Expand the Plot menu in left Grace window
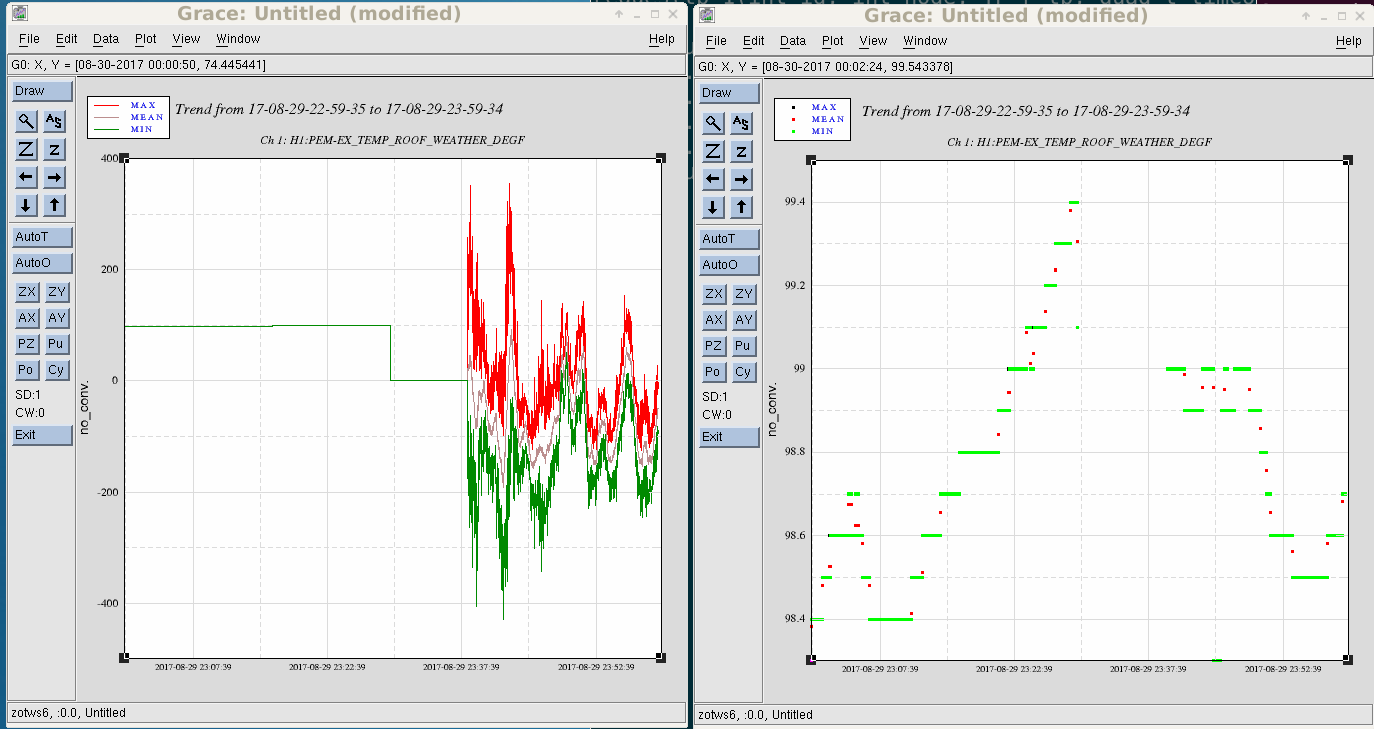Image resolution: width=1374 pixels, height=729 pixels. point(146,39)
